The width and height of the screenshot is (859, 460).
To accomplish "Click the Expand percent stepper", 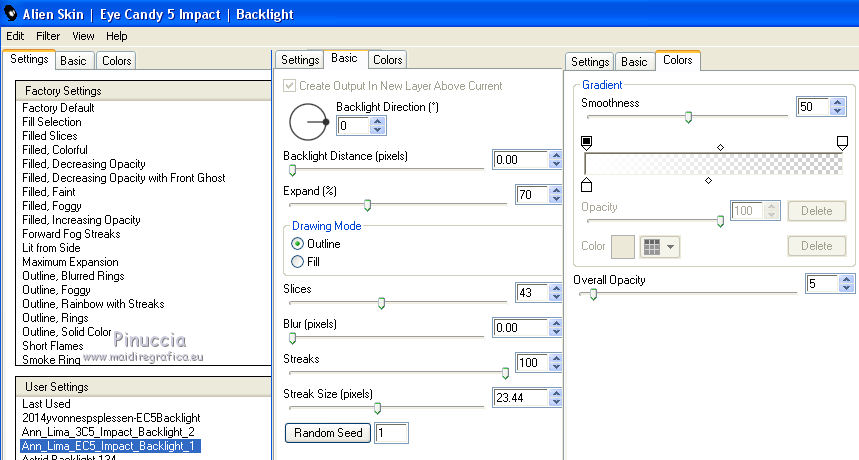I will click(x=556, y=194).
